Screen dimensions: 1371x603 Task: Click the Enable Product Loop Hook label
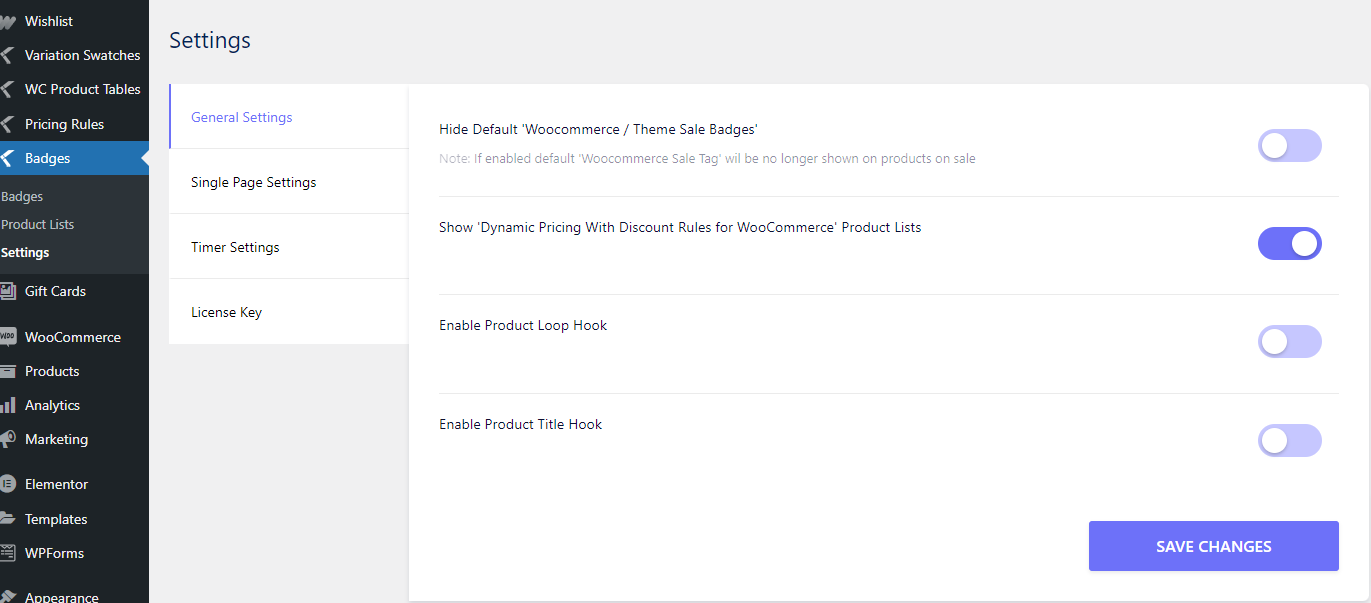coord(523,325)
